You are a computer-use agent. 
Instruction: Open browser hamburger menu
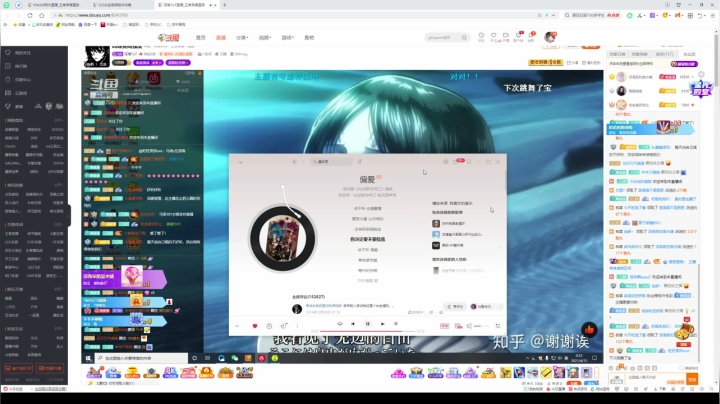point(712,15)
